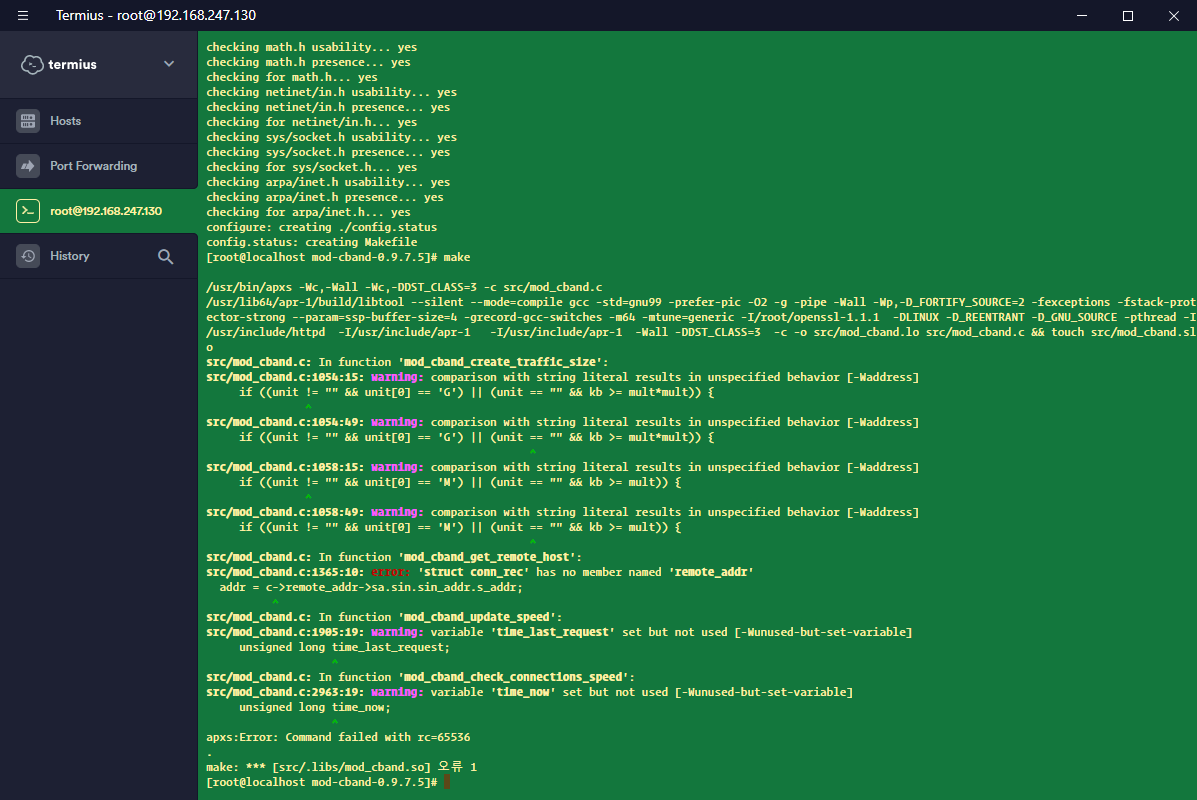The height and width of the screenshot is (800, 1197).
Task: Minimize the Termius window
Action: click(x=1081, y=16)
